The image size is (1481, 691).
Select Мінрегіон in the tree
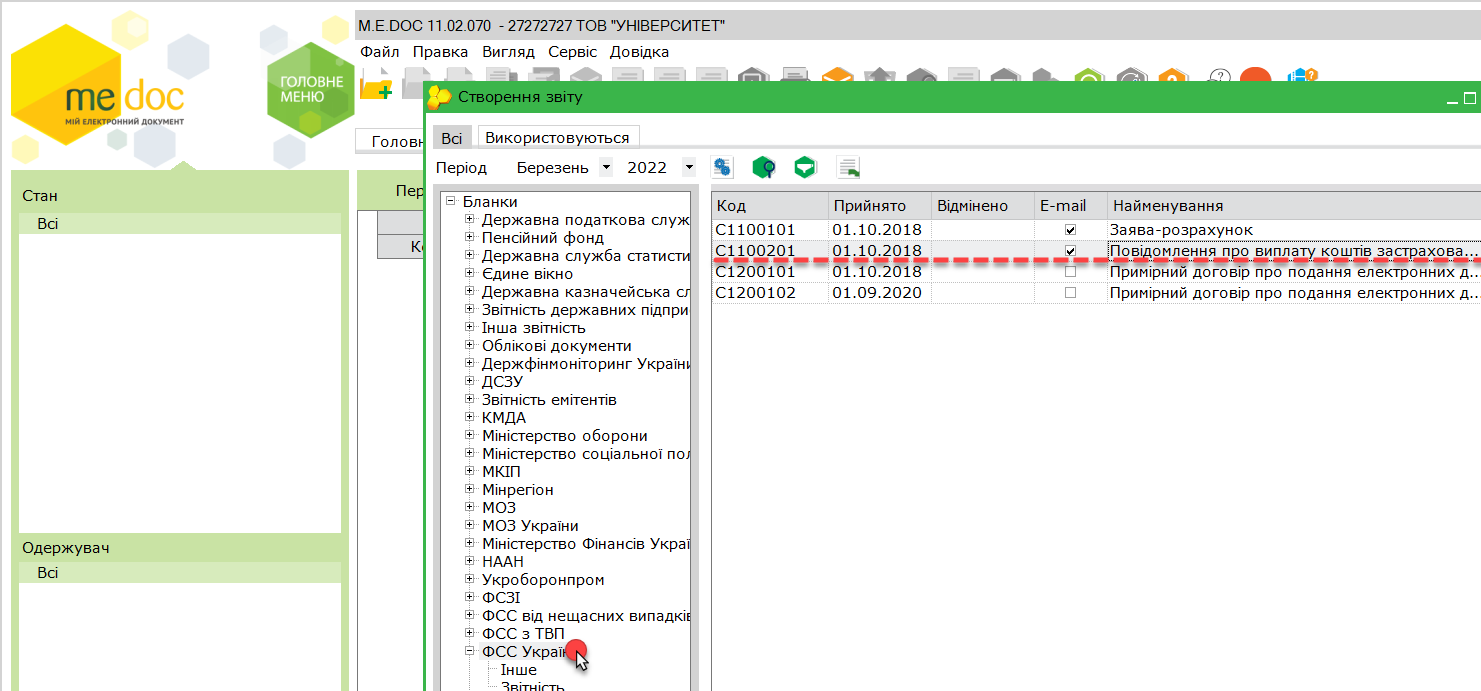[x=518, y=490]
